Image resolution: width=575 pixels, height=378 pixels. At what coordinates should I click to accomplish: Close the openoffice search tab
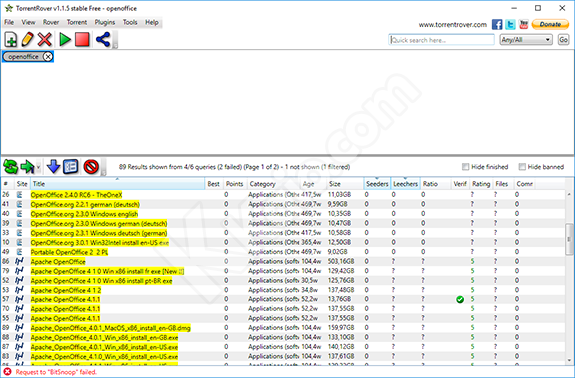[x=48, y=56]
